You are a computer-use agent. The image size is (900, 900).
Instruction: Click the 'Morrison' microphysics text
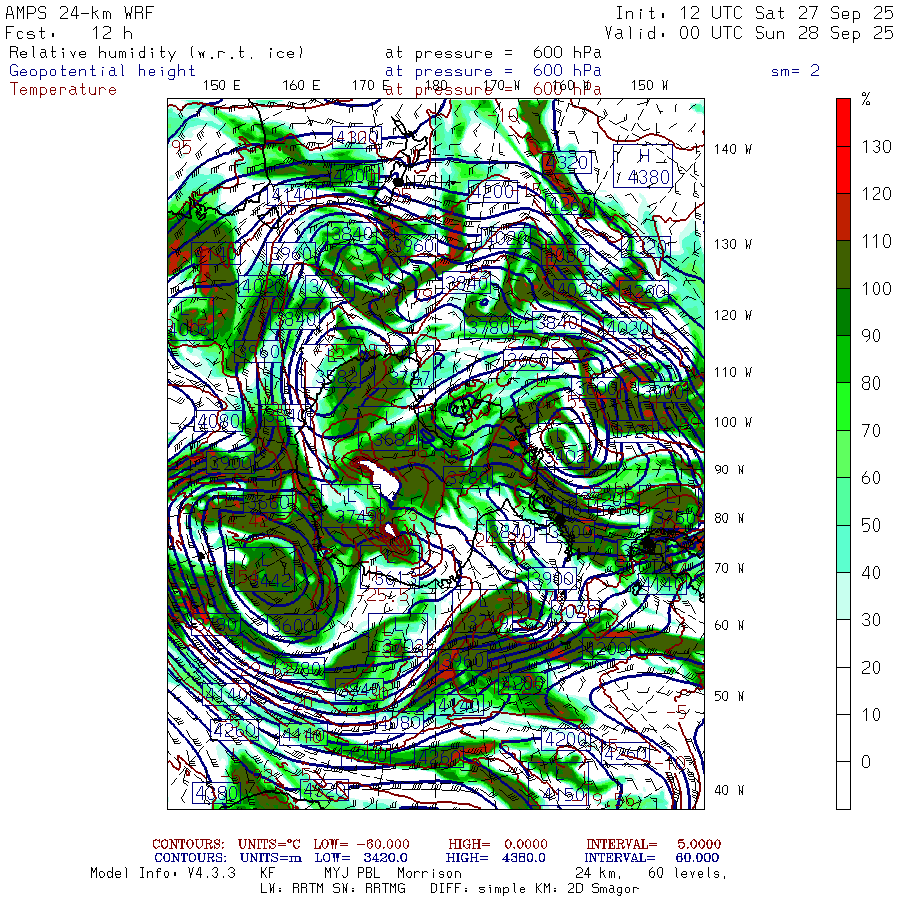429,873
